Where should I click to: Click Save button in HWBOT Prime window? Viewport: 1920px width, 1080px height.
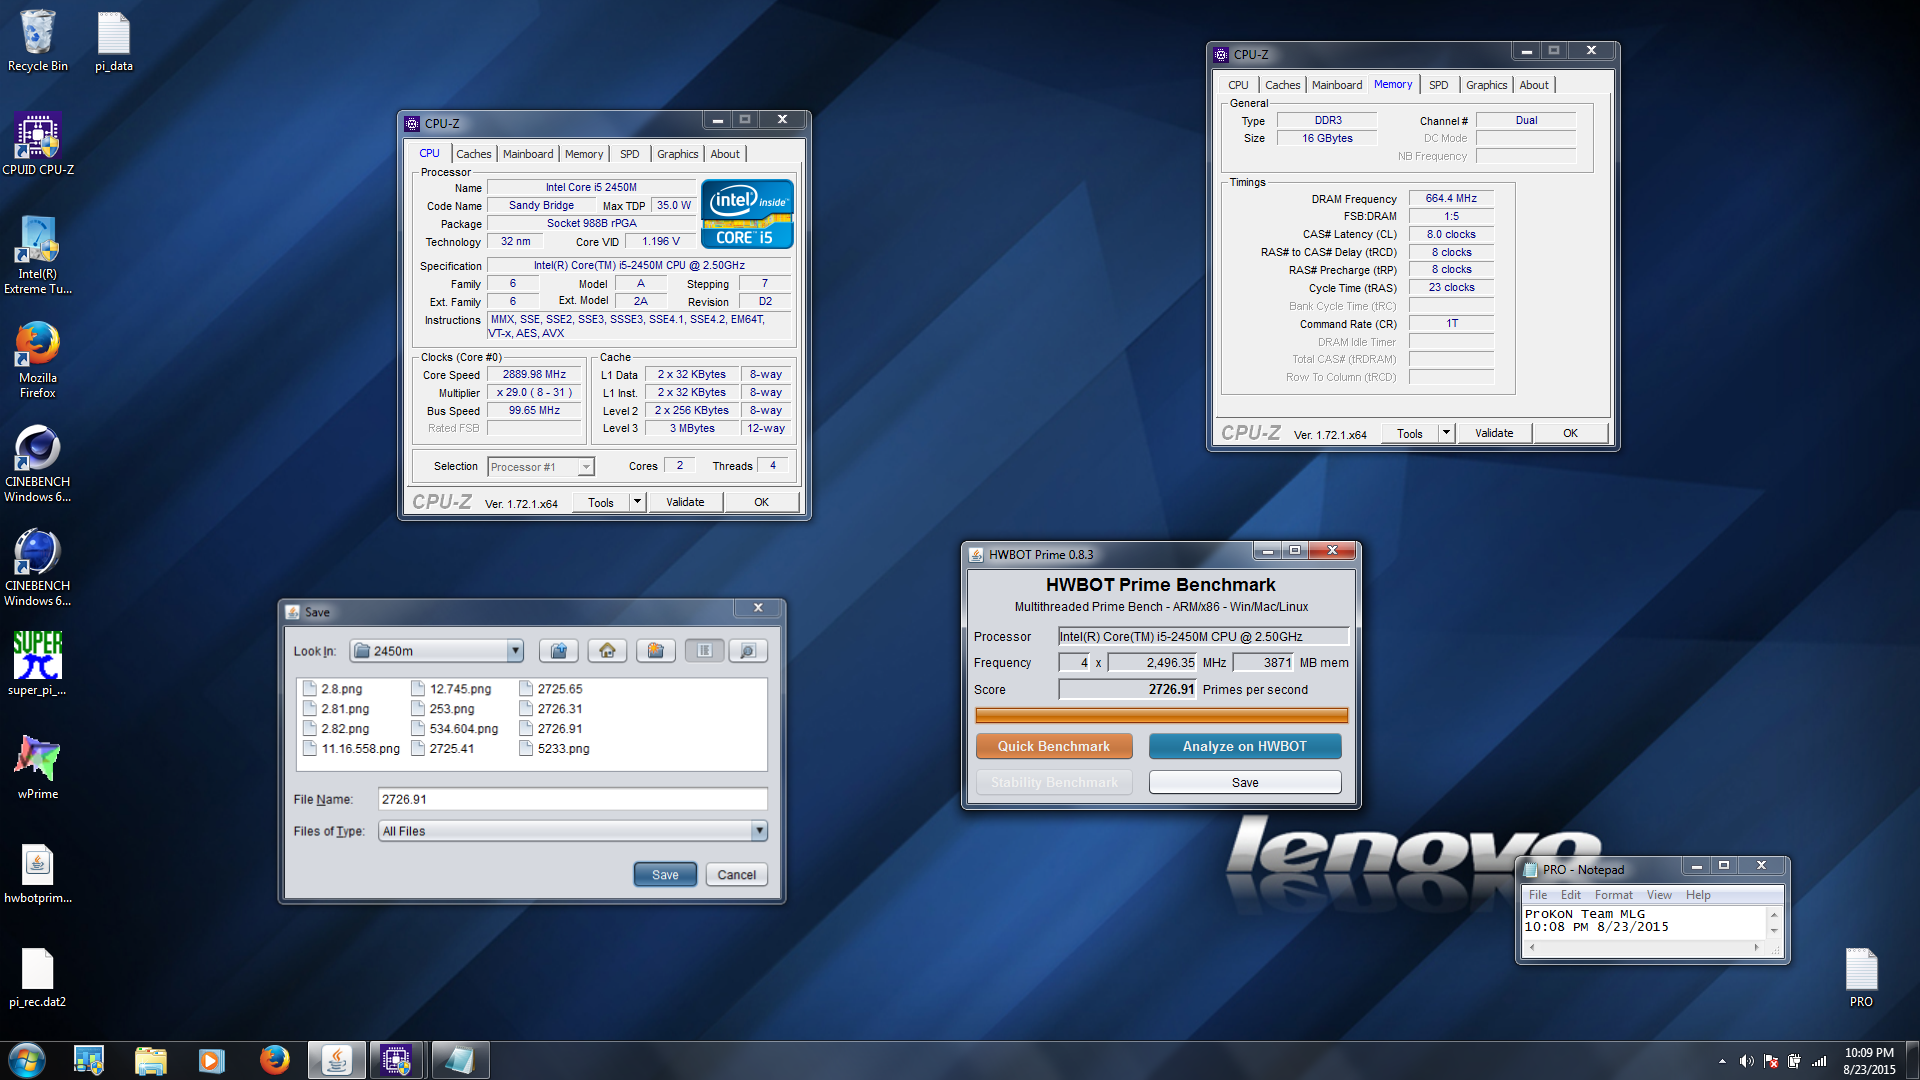pos(1245,782)
